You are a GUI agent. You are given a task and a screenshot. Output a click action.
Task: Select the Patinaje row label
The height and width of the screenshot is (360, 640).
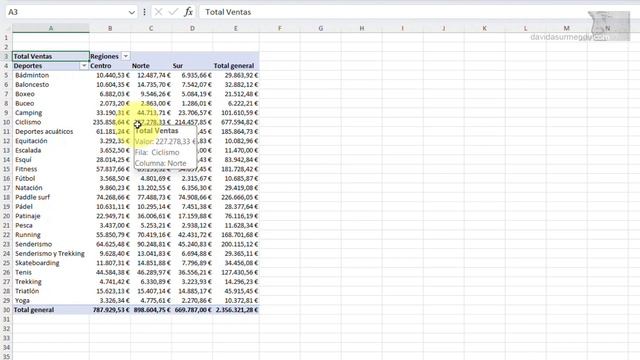pyautogui.click(x=28, y=216)
